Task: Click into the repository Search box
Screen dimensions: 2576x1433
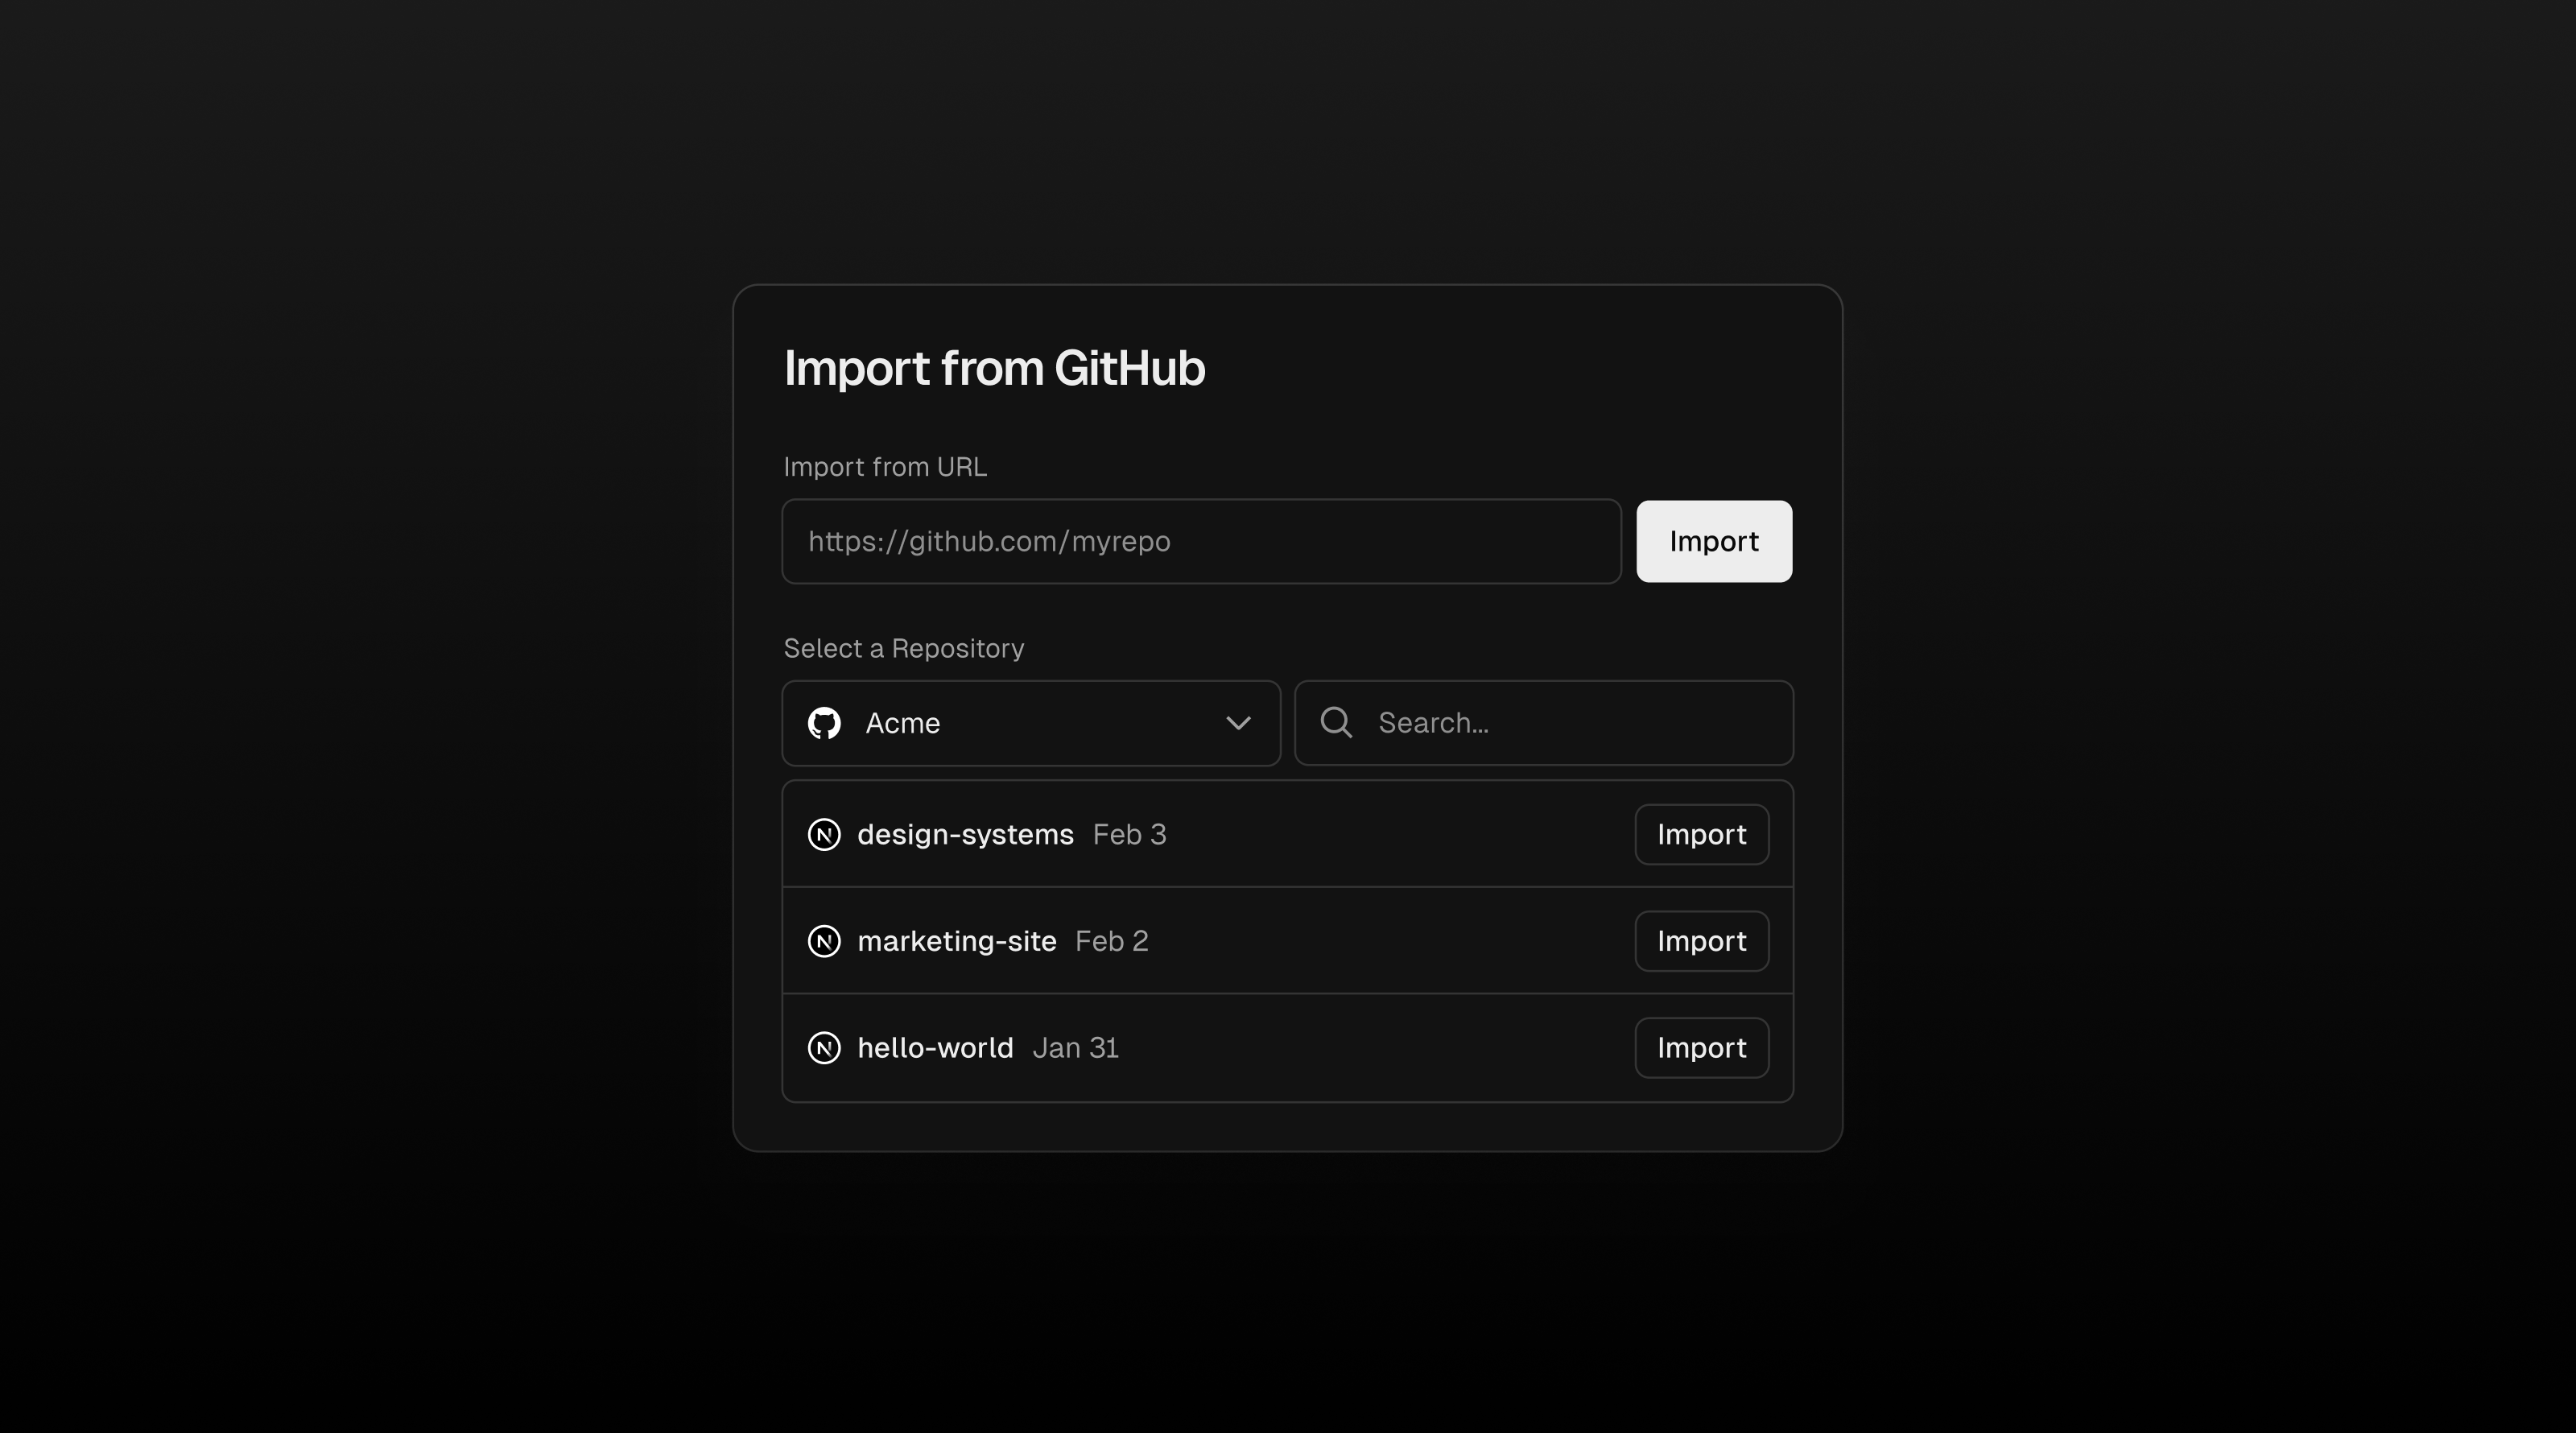Action: [1570, 723]
